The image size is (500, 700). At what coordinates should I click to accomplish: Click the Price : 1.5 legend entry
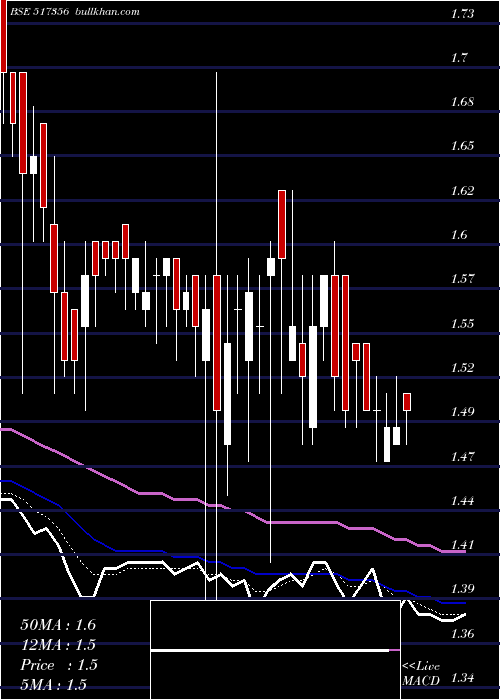[x=59, y=665]
